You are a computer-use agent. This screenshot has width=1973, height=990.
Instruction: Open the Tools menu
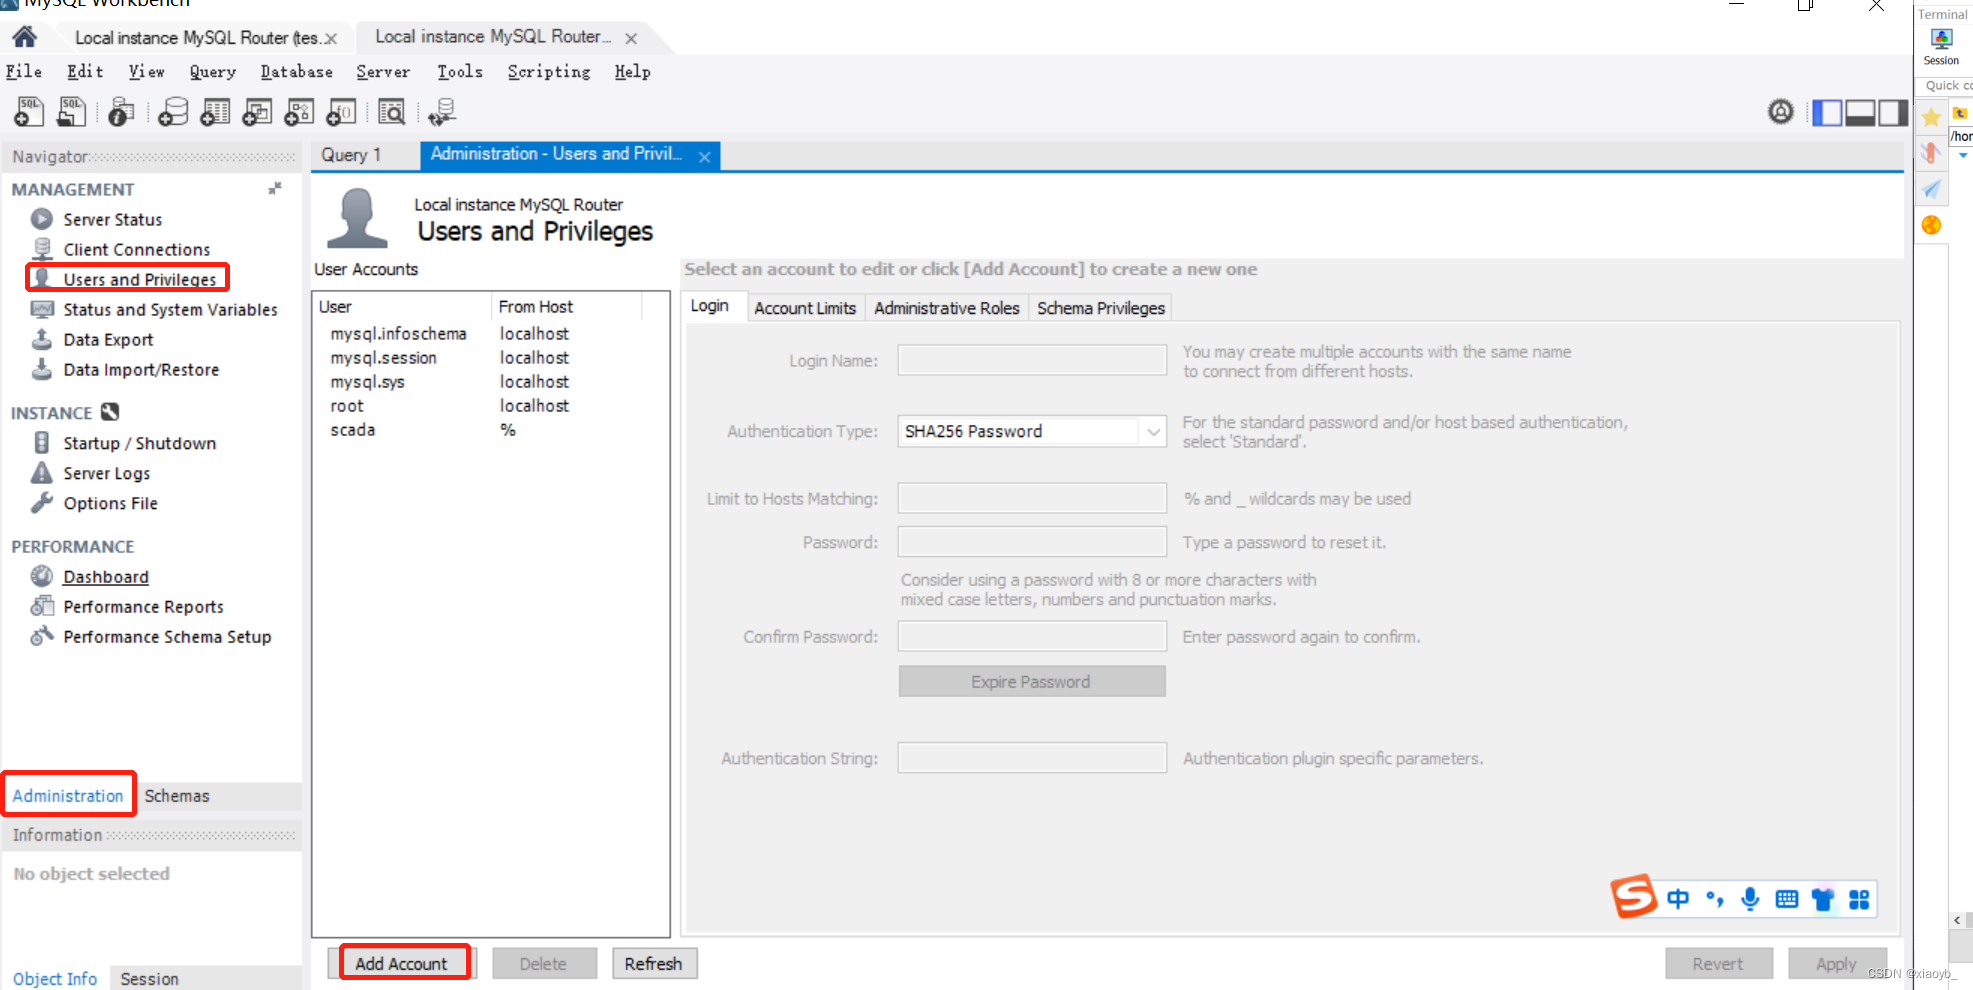460,71
